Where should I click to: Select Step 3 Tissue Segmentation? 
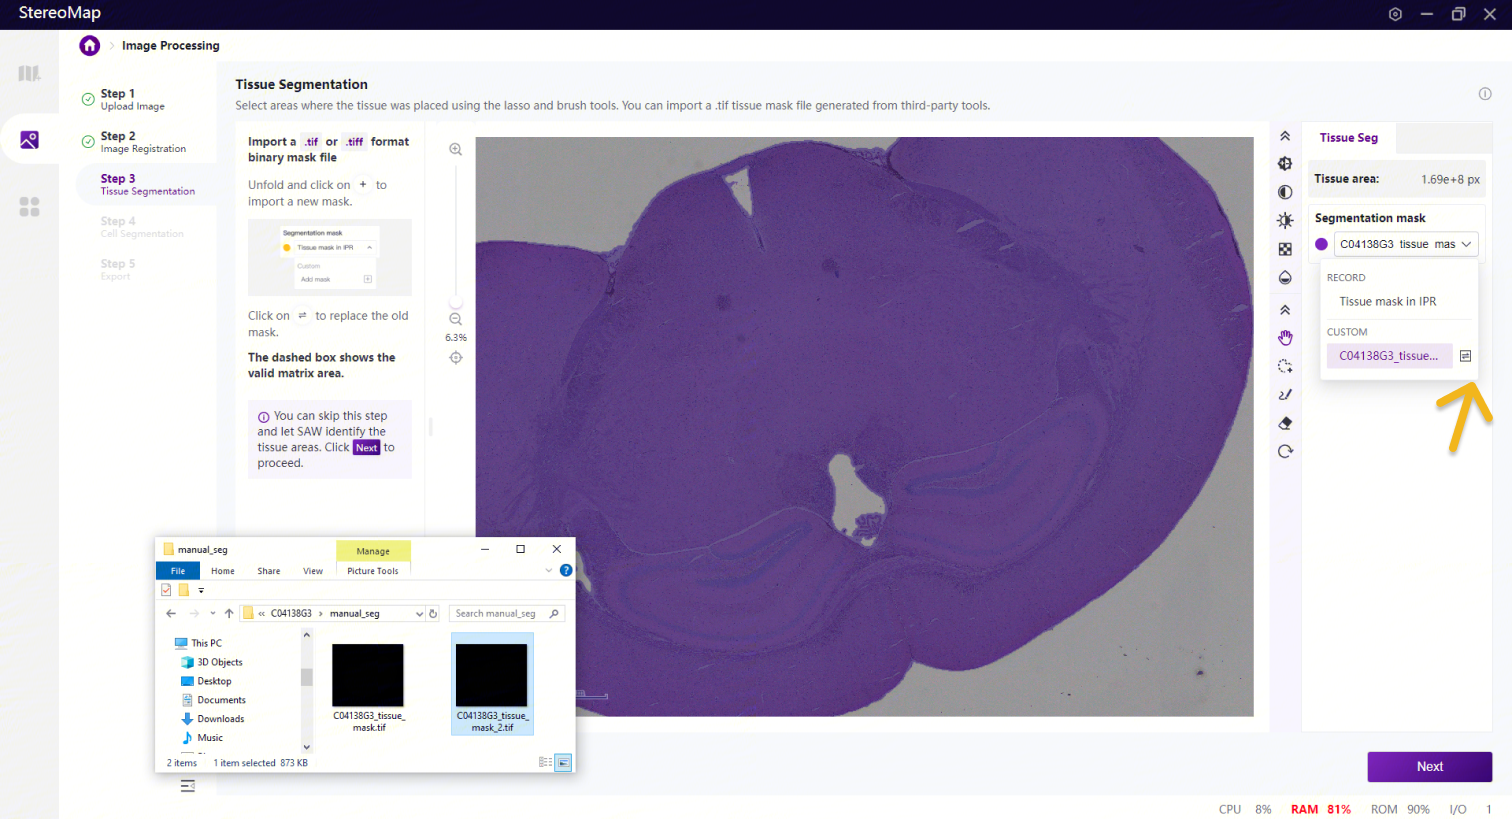(x=147, y=184)
